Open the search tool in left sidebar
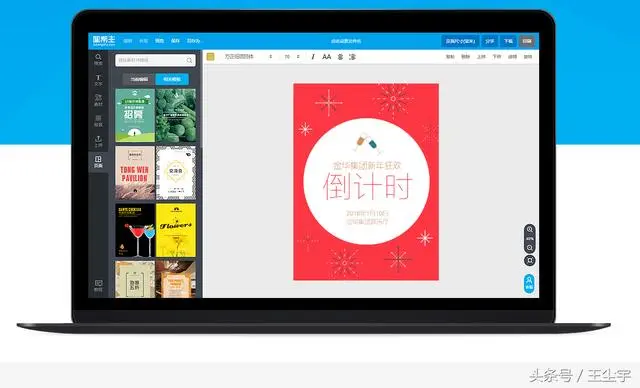 point(98,59)
